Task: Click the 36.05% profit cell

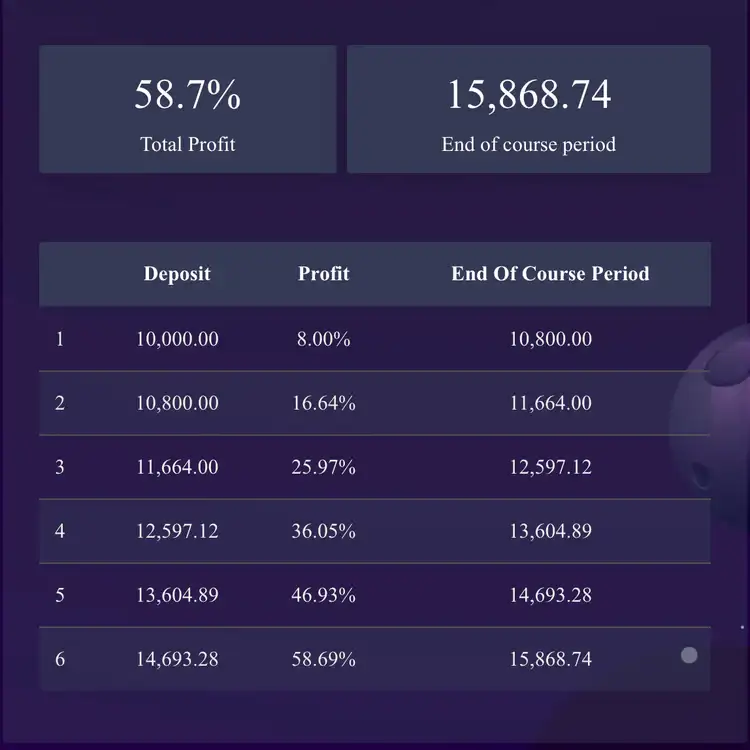Action: pos(323,531)
